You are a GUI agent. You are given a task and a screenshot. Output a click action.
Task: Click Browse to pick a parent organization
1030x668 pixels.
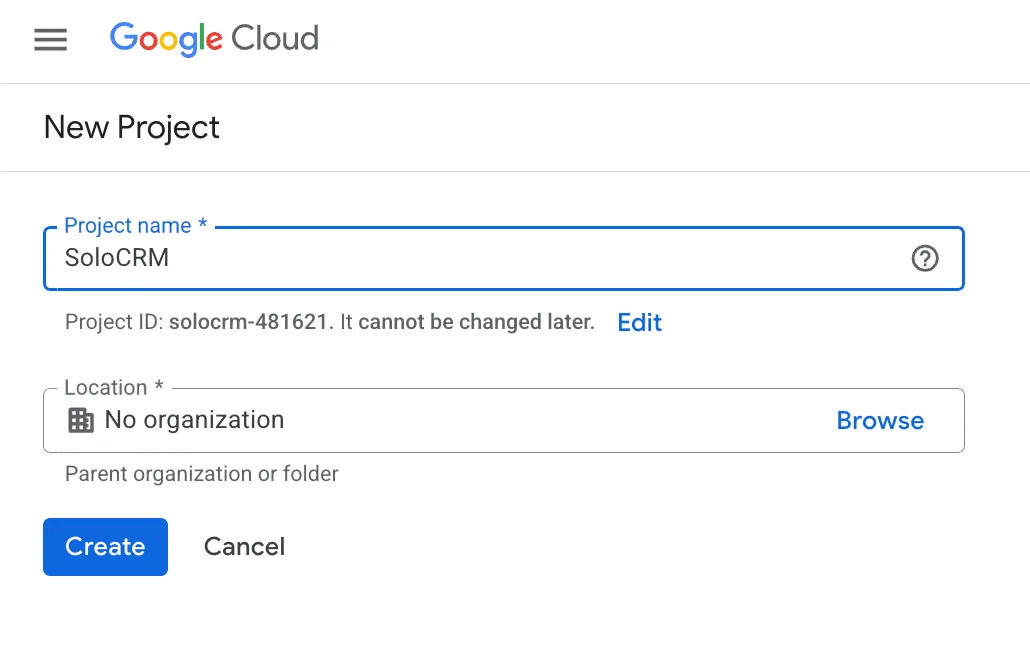[880, 420]
